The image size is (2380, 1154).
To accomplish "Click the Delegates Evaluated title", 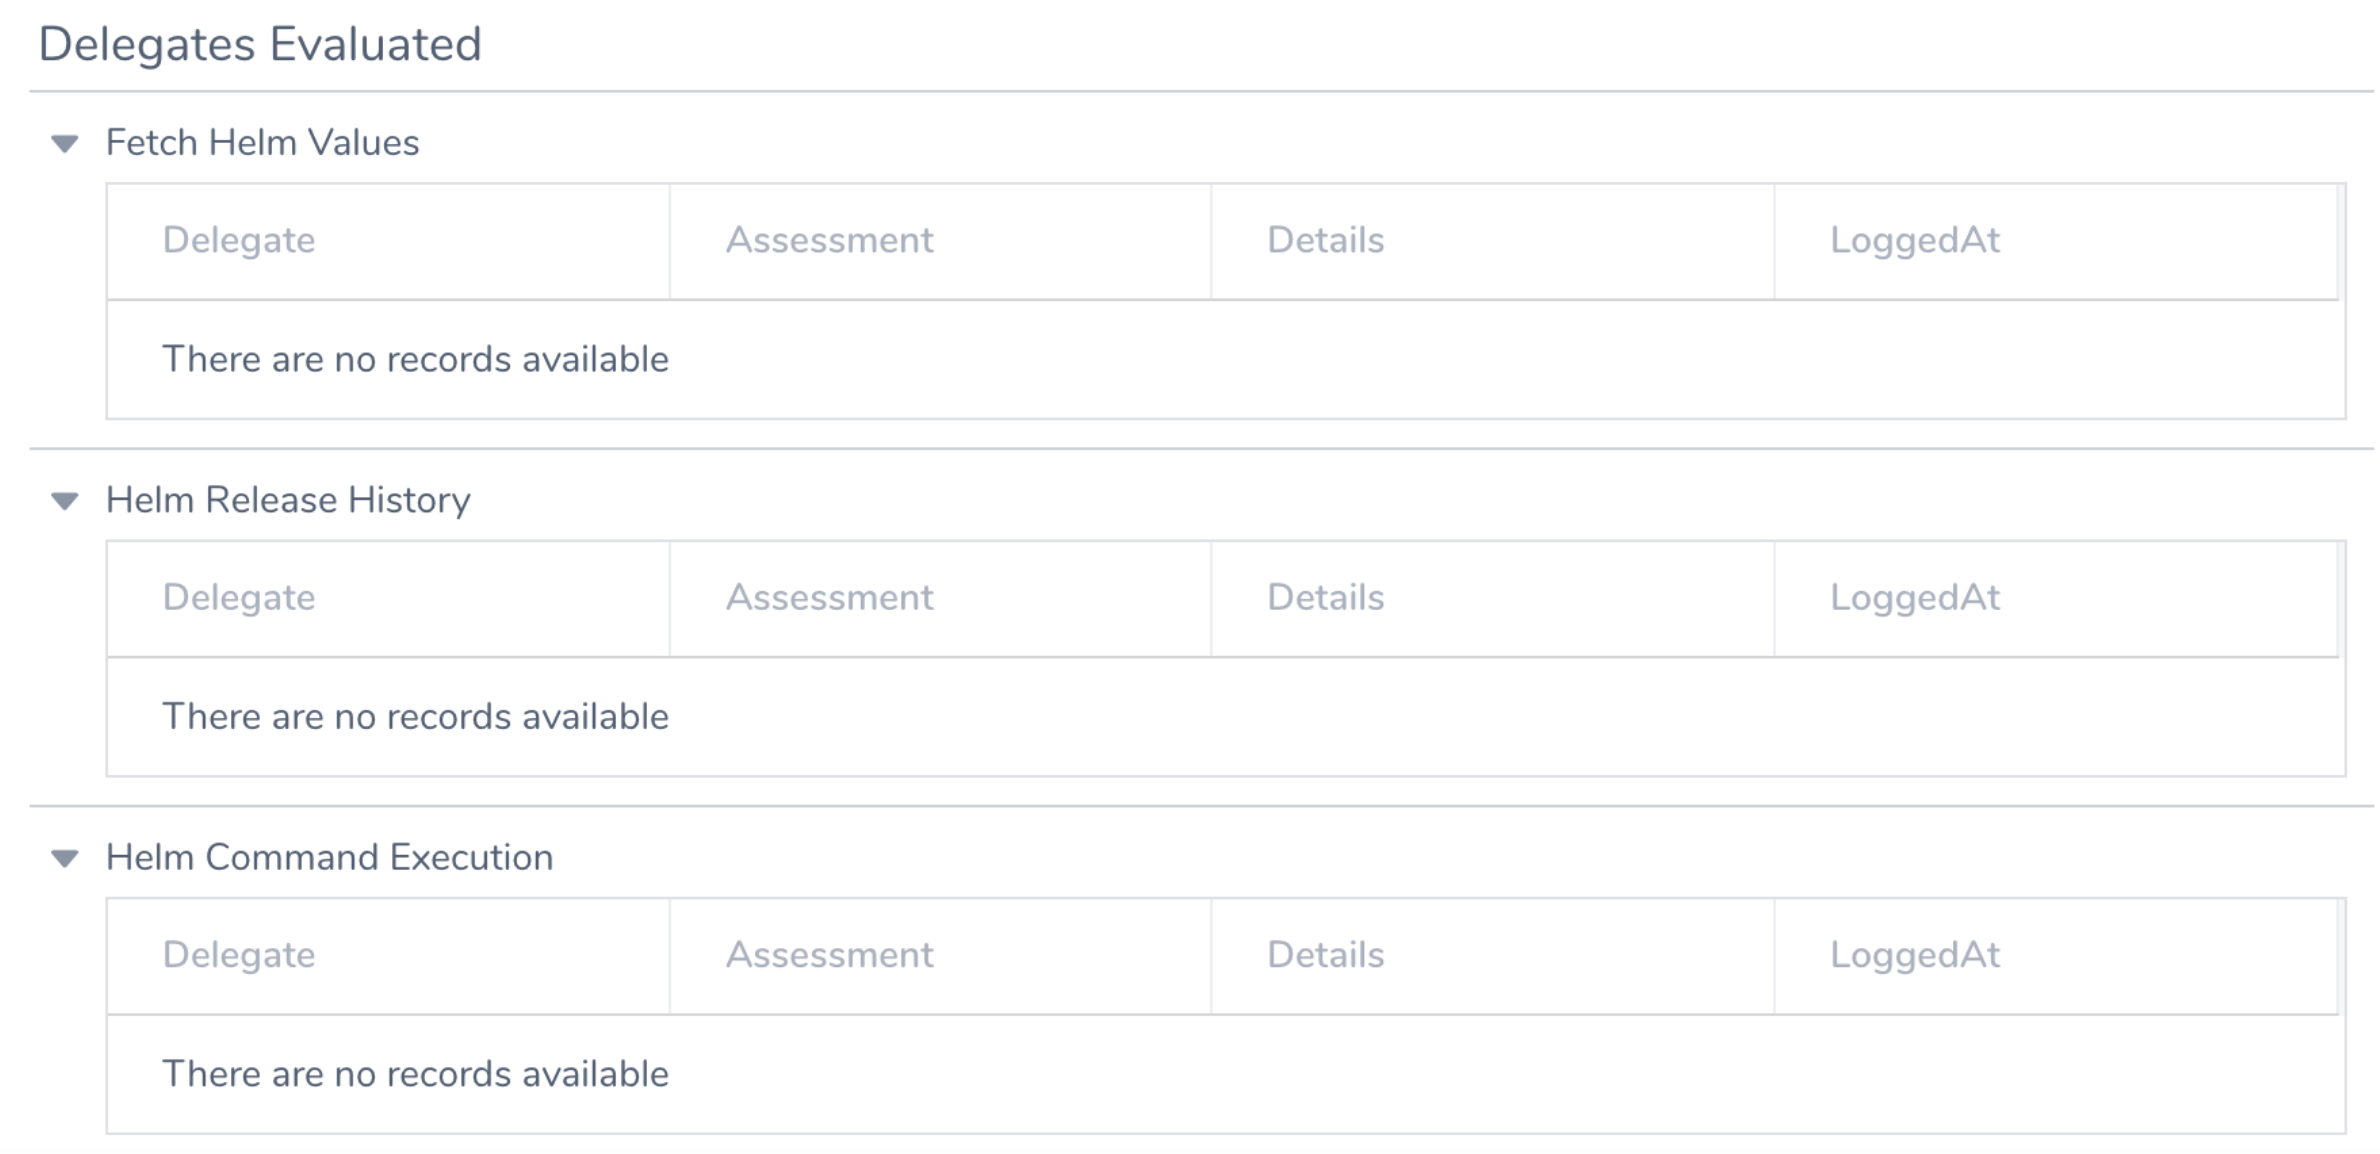I will (x=260, y=45).
